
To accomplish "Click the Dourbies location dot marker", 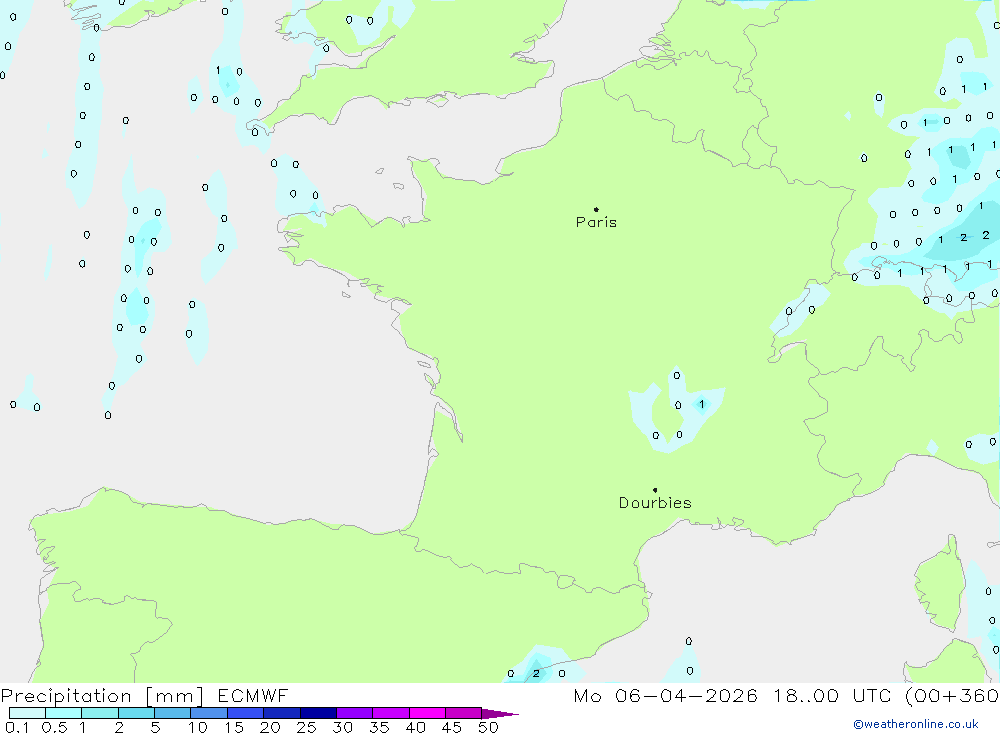I will point(655,490).
